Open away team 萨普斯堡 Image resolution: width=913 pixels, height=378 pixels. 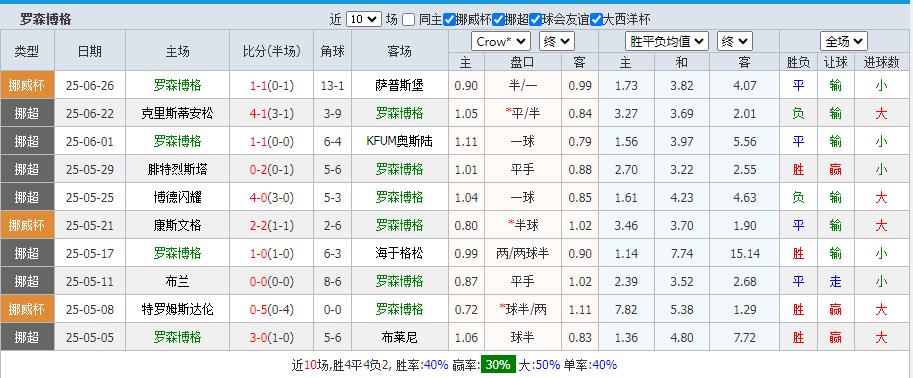pos(399,86)
